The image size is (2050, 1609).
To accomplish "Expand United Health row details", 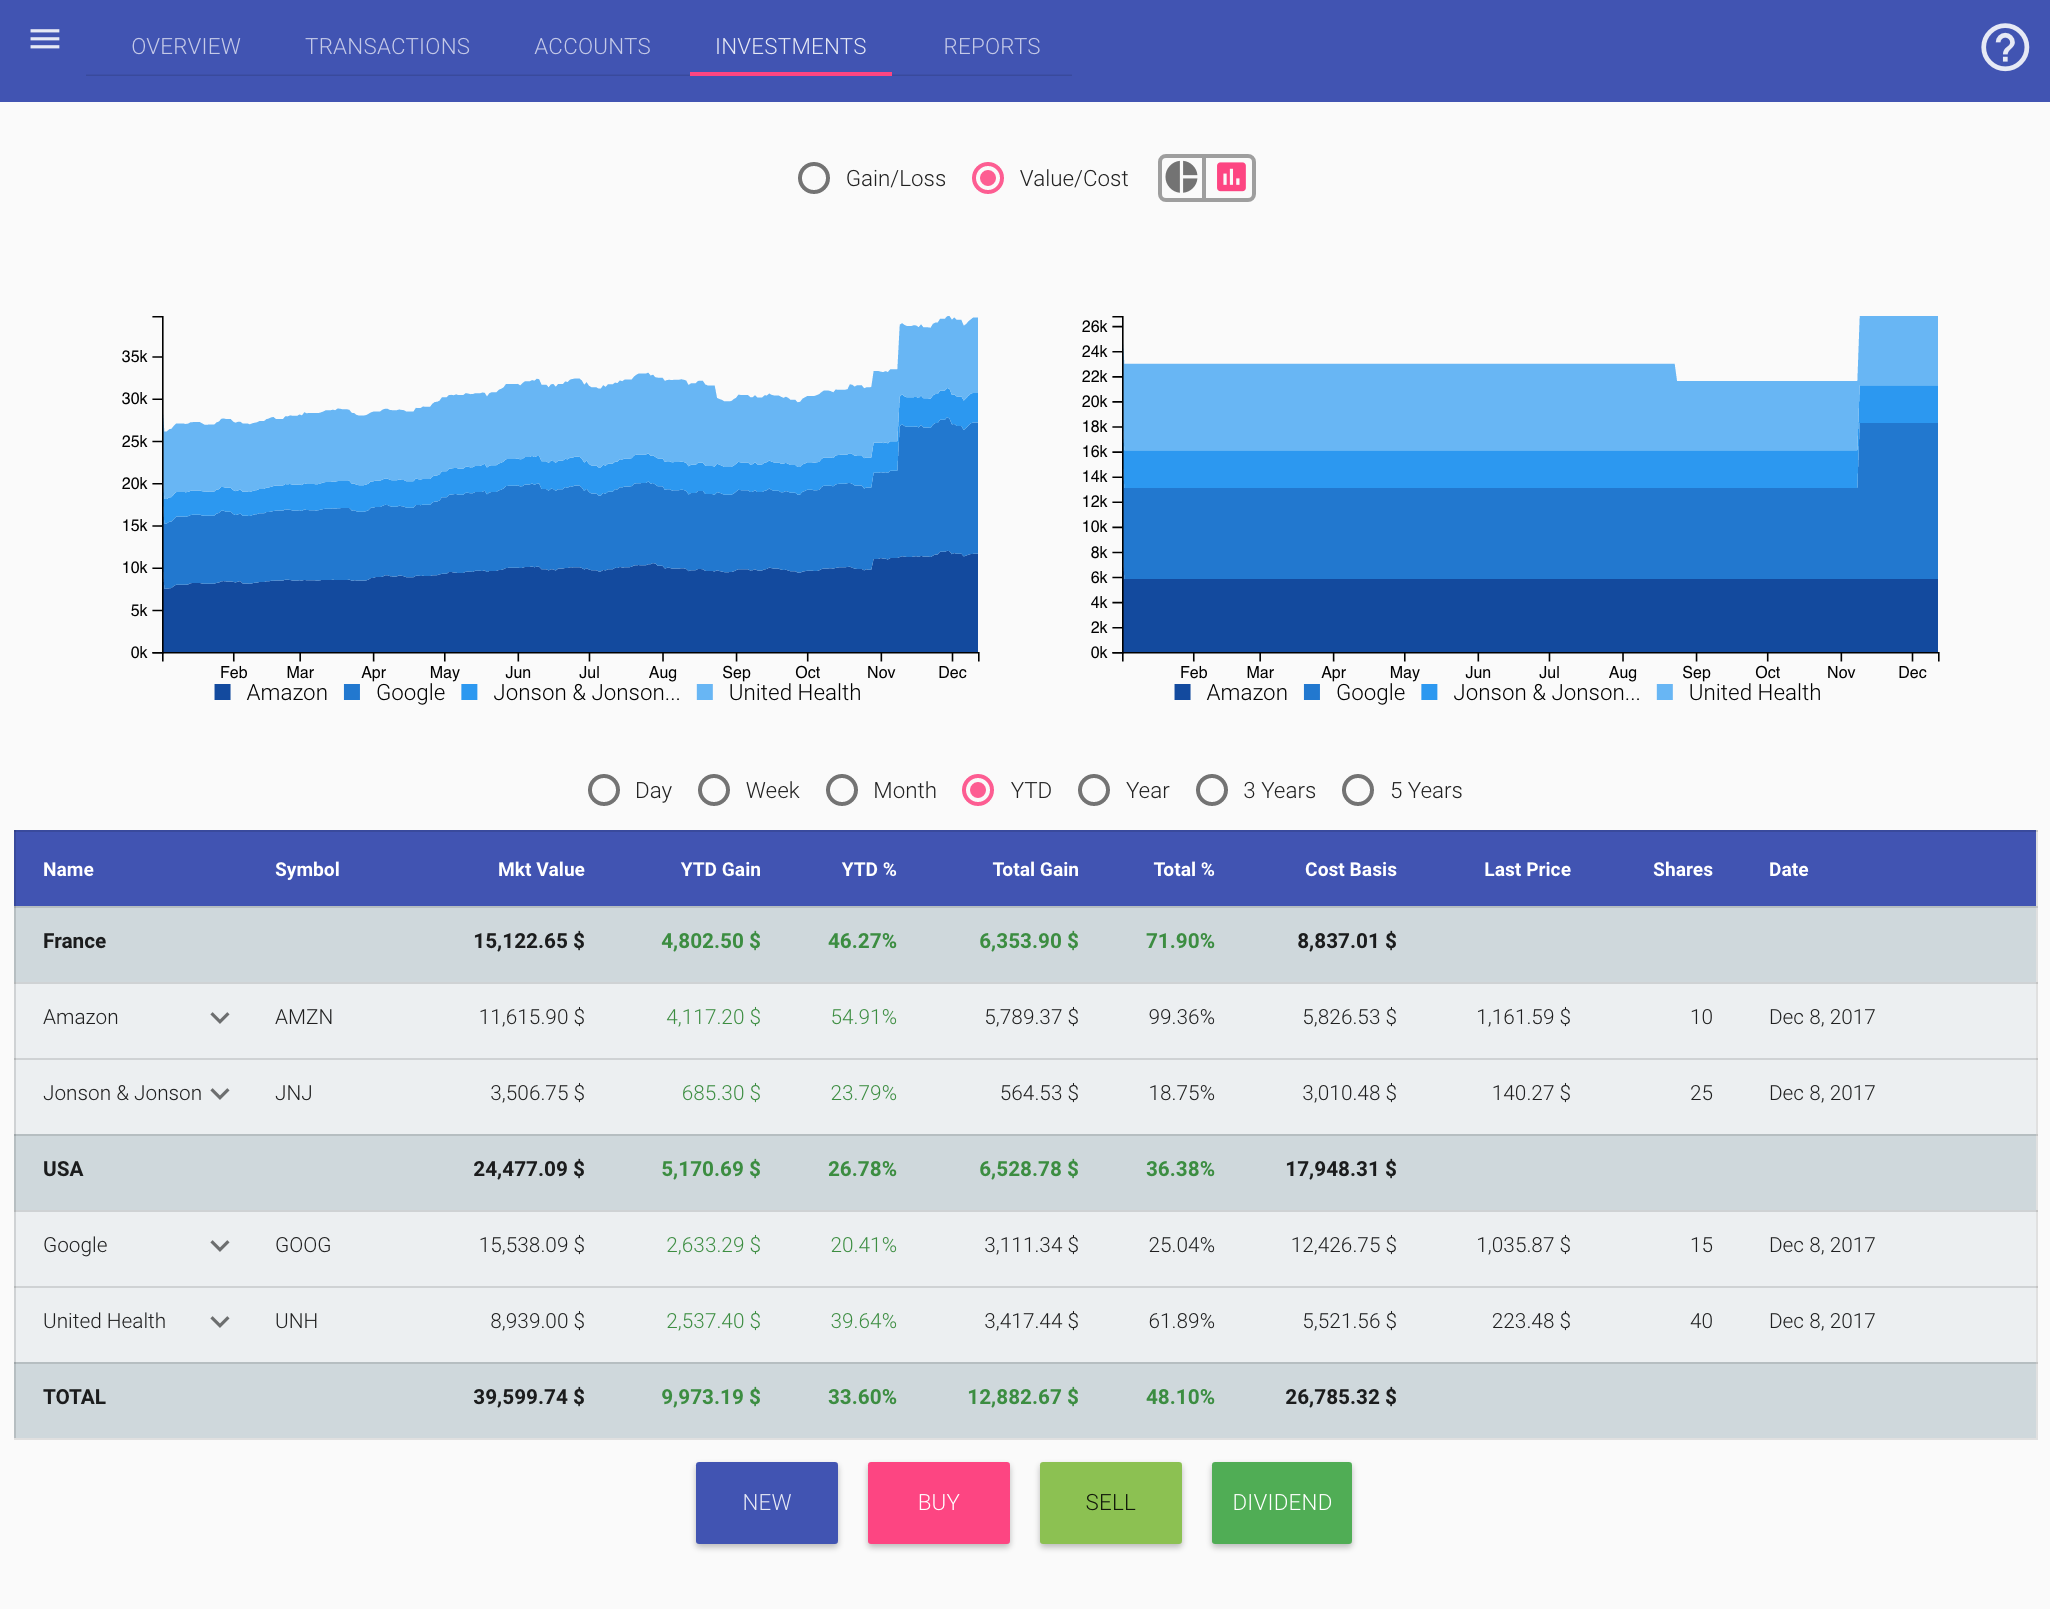I will click(x=220, y=1321).
